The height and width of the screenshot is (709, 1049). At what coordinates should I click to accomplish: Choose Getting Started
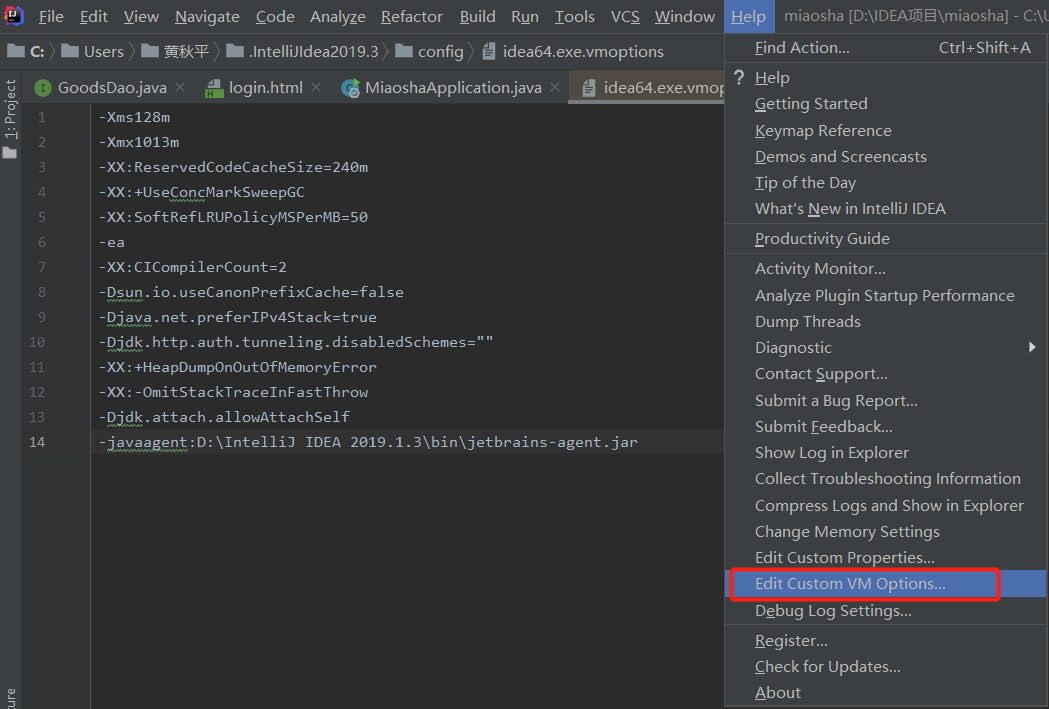(886, 104)
